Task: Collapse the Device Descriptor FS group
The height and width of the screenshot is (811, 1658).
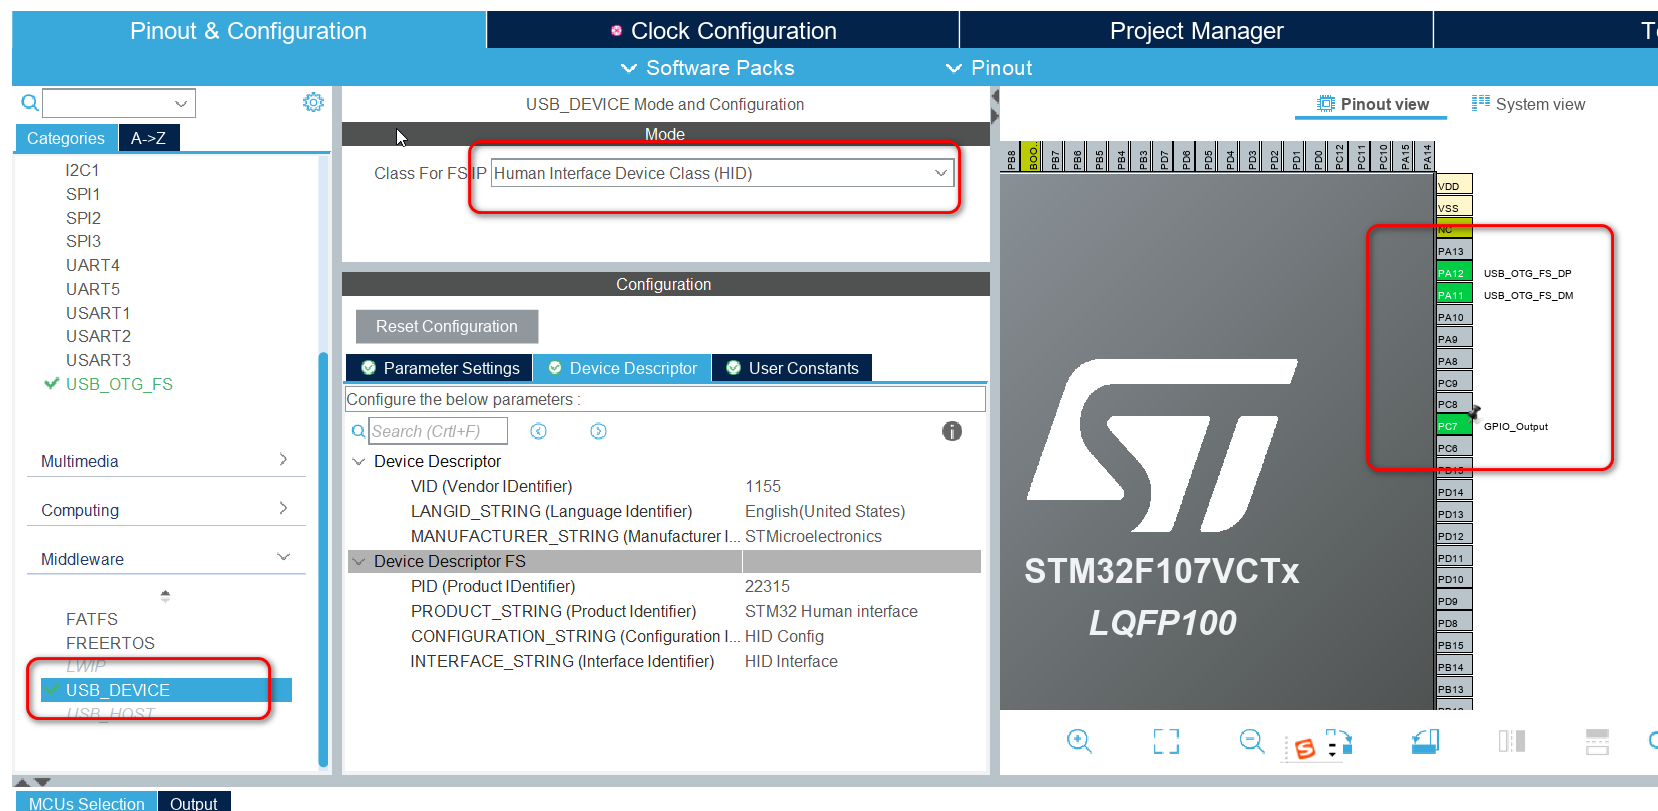Action: coord(359,562)
